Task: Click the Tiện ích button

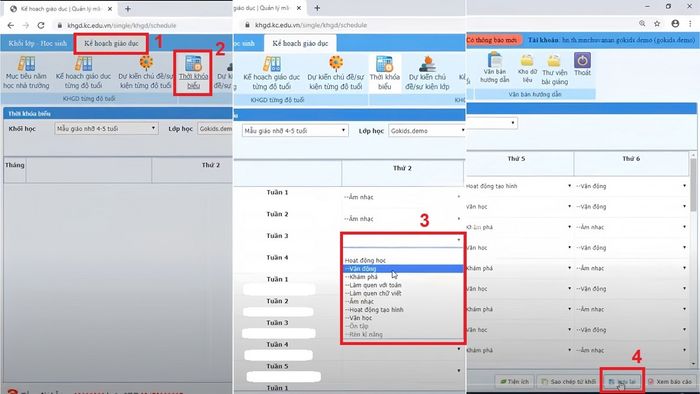Action: coord(515,382)
